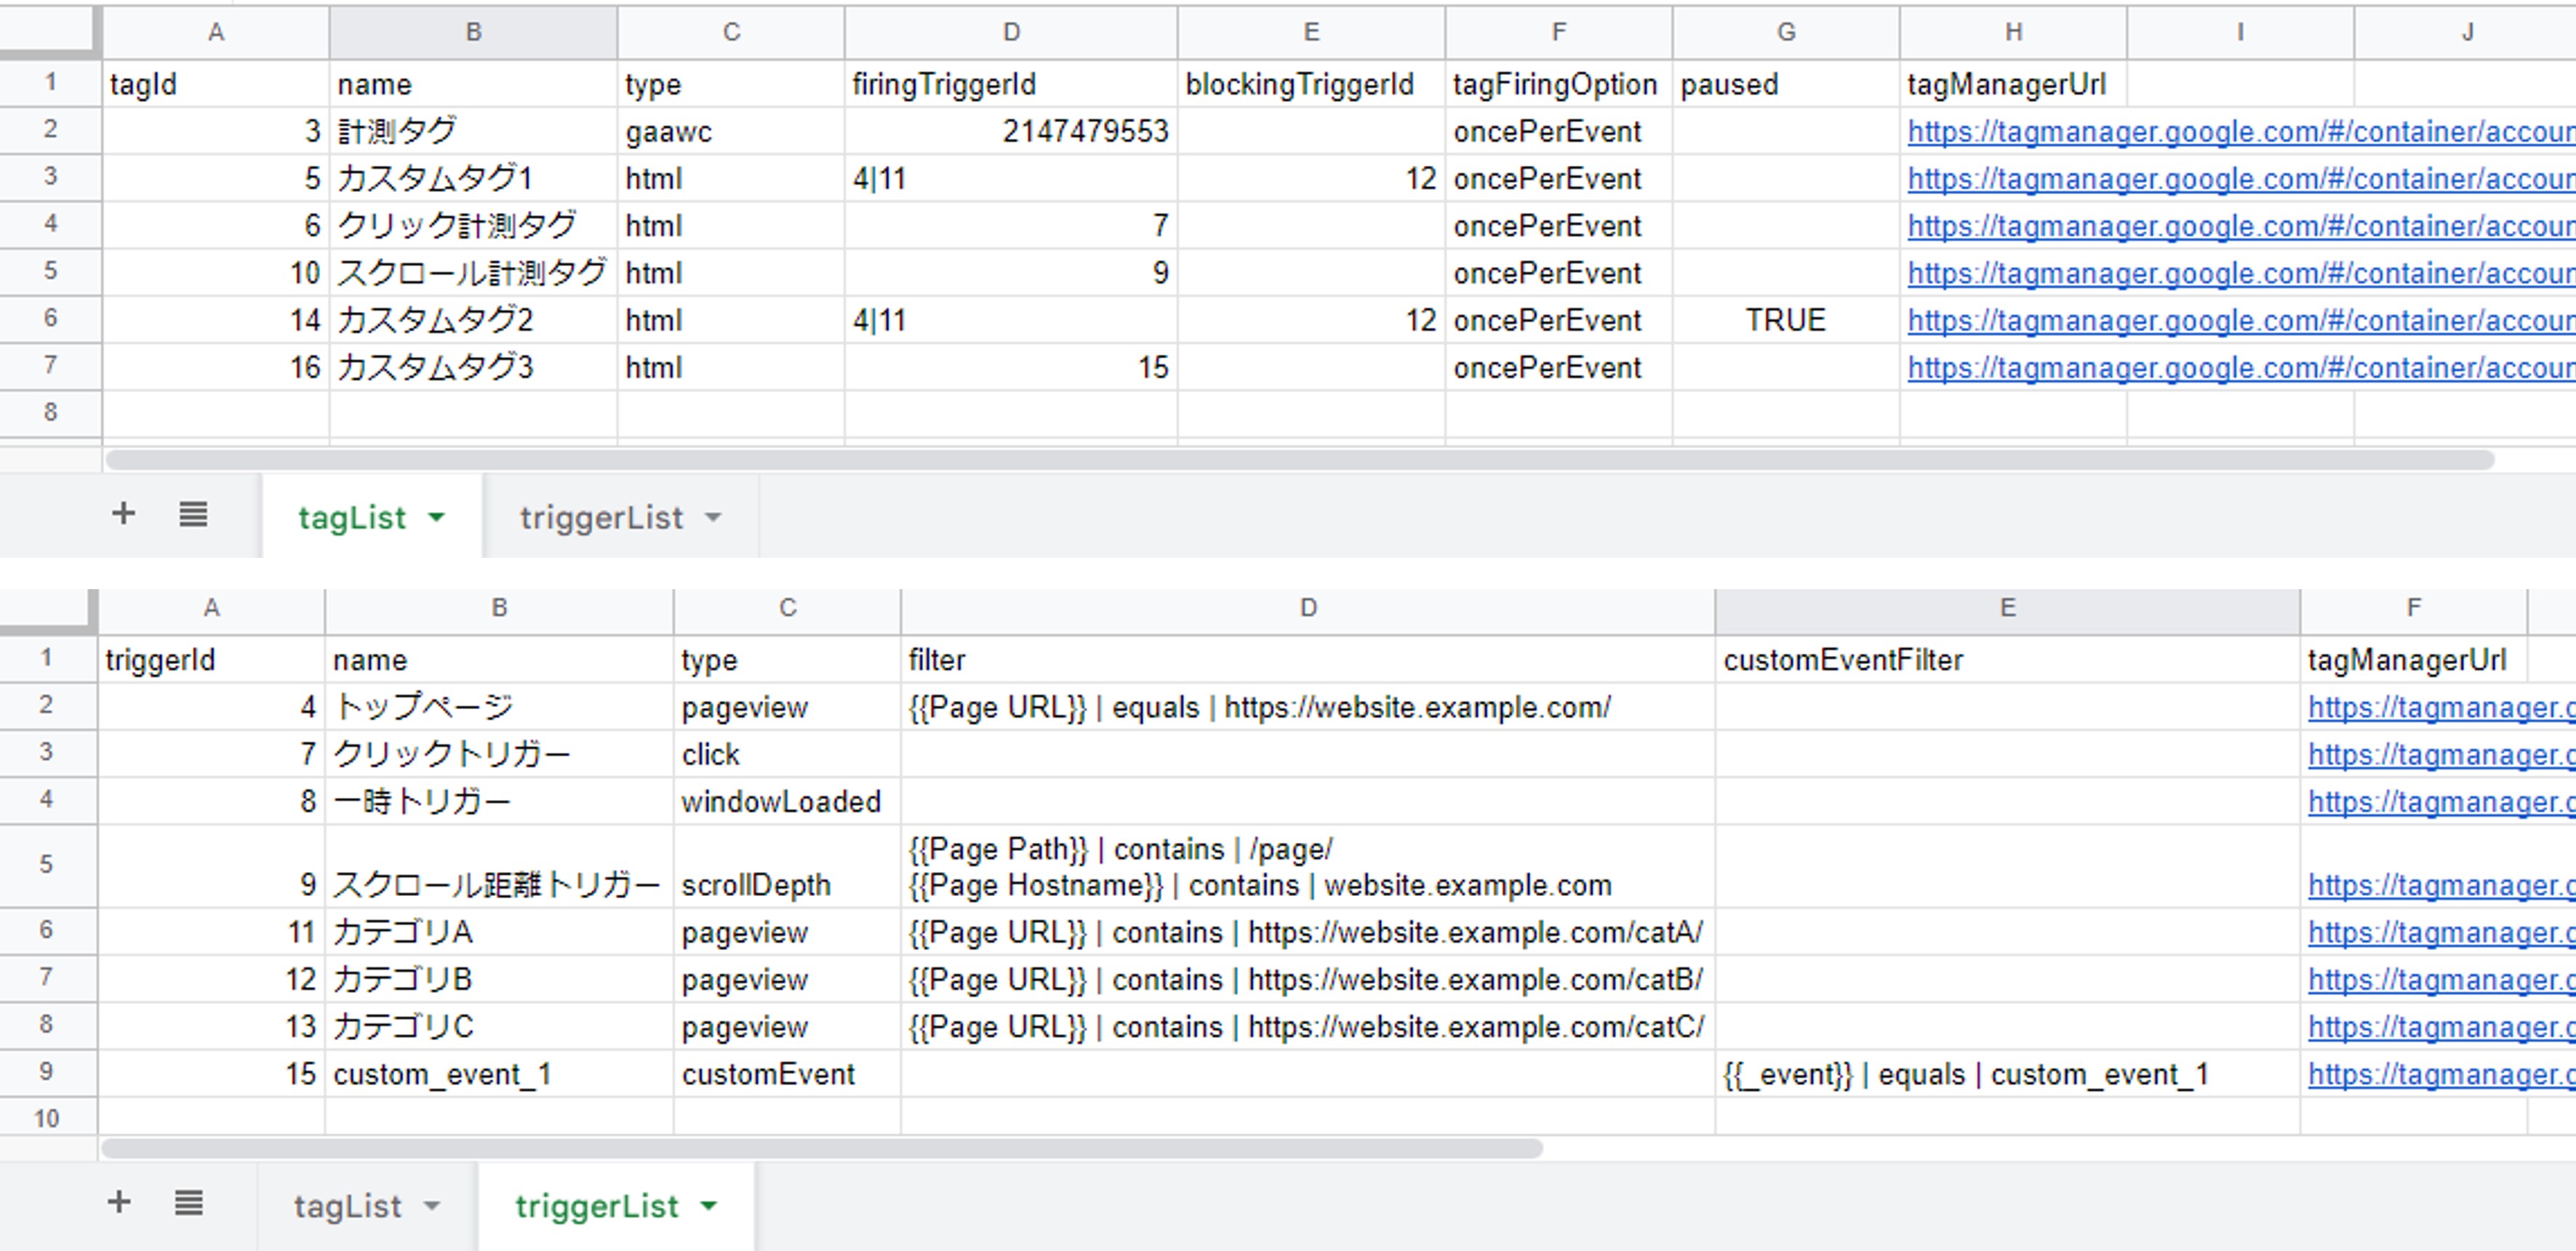This screenshot has width=2576, height=1251.
Task: Open Tag Manager link for スクロール距離トリガー row
Action: tap(2441, 885)
